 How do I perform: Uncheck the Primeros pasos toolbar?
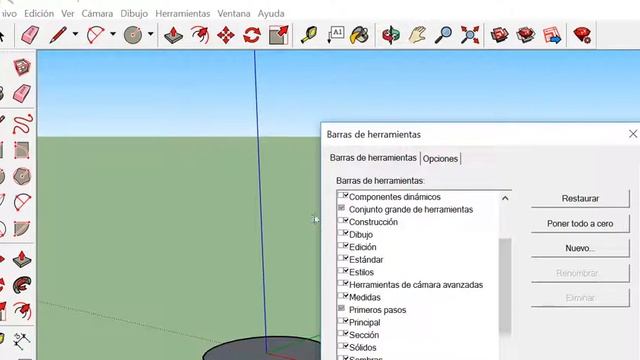(342, 309)
